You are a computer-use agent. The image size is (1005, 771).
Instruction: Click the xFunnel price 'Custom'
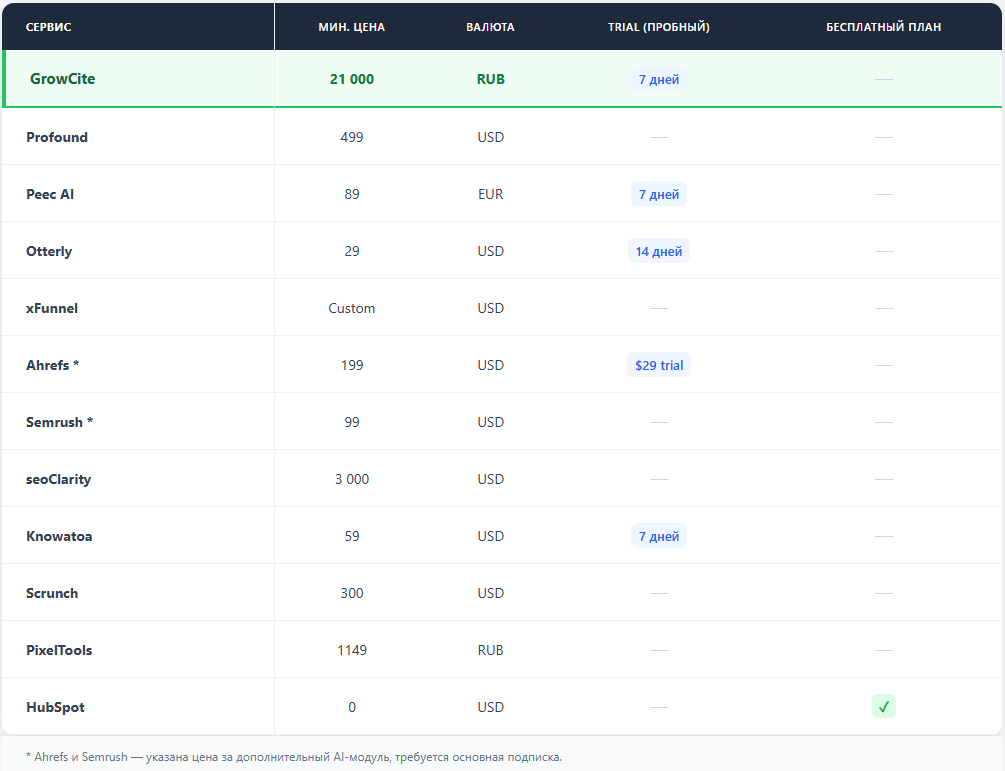pos(352,308)
